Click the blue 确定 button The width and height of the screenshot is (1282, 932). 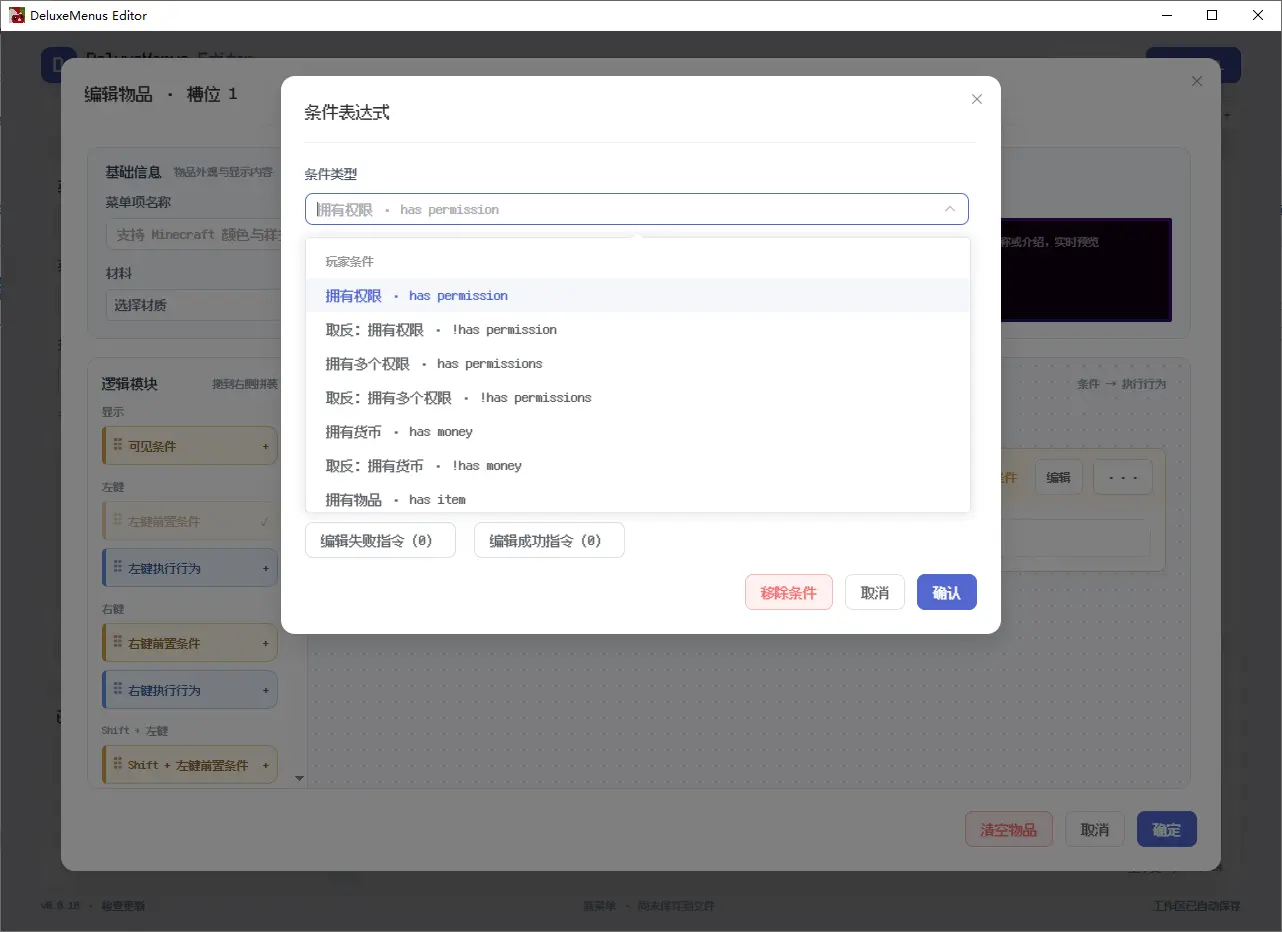[1167, 830]
